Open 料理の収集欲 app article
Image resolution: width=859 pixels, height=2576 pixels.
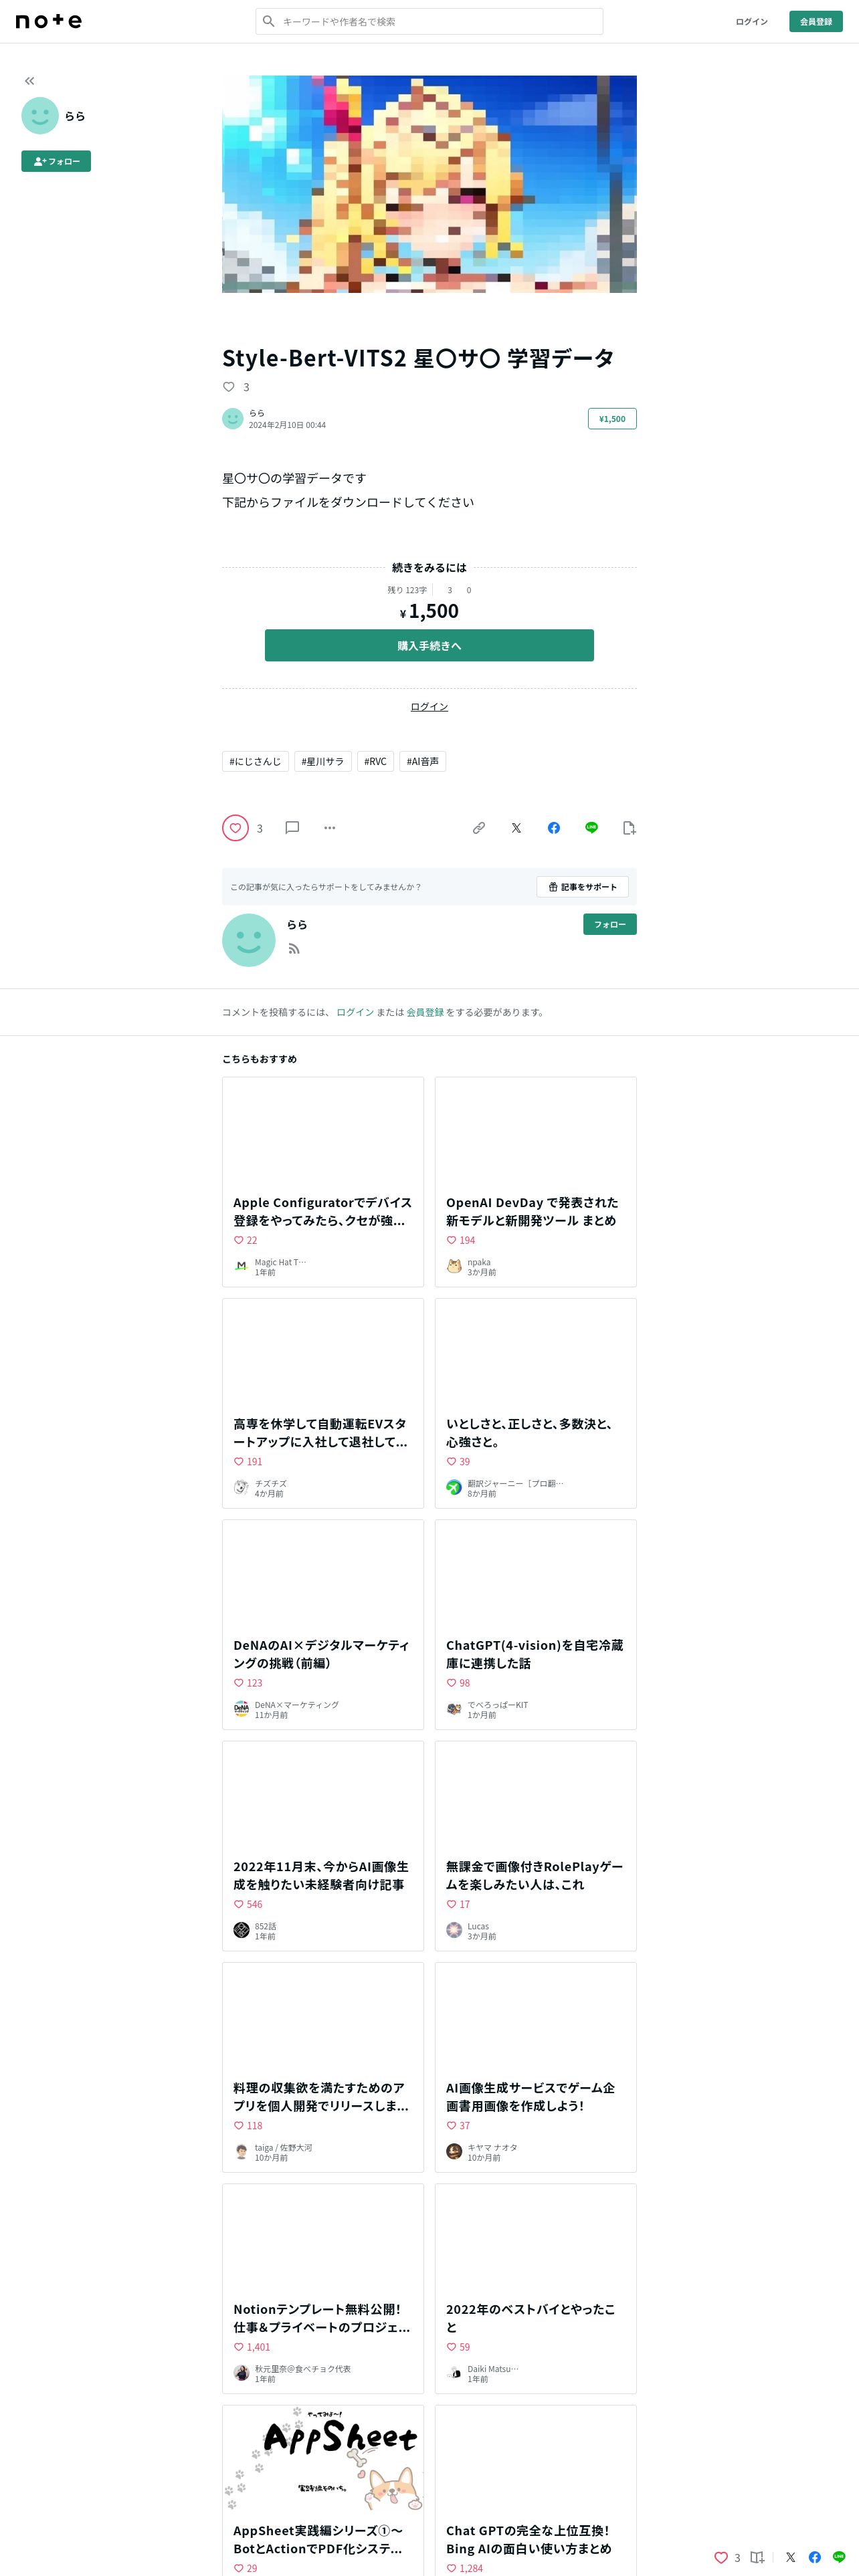323,2067
